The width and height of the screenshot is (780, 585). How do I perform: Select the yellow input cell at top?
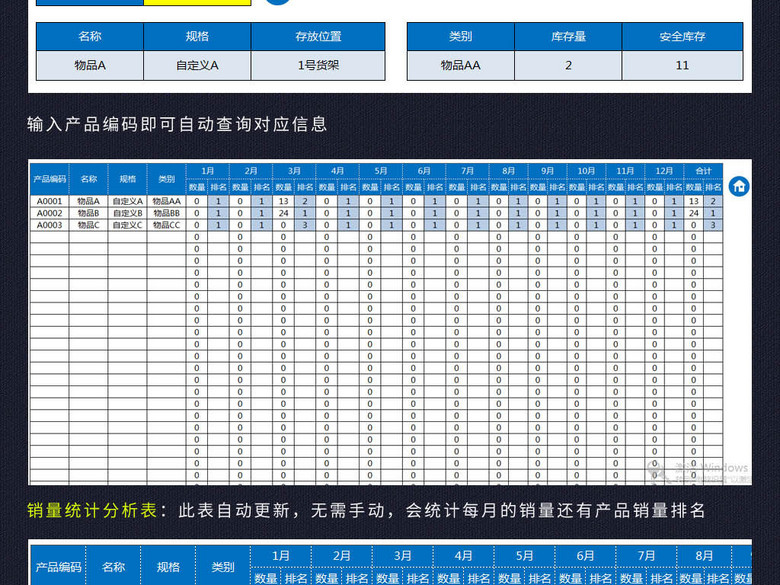[x=197, y=2]
